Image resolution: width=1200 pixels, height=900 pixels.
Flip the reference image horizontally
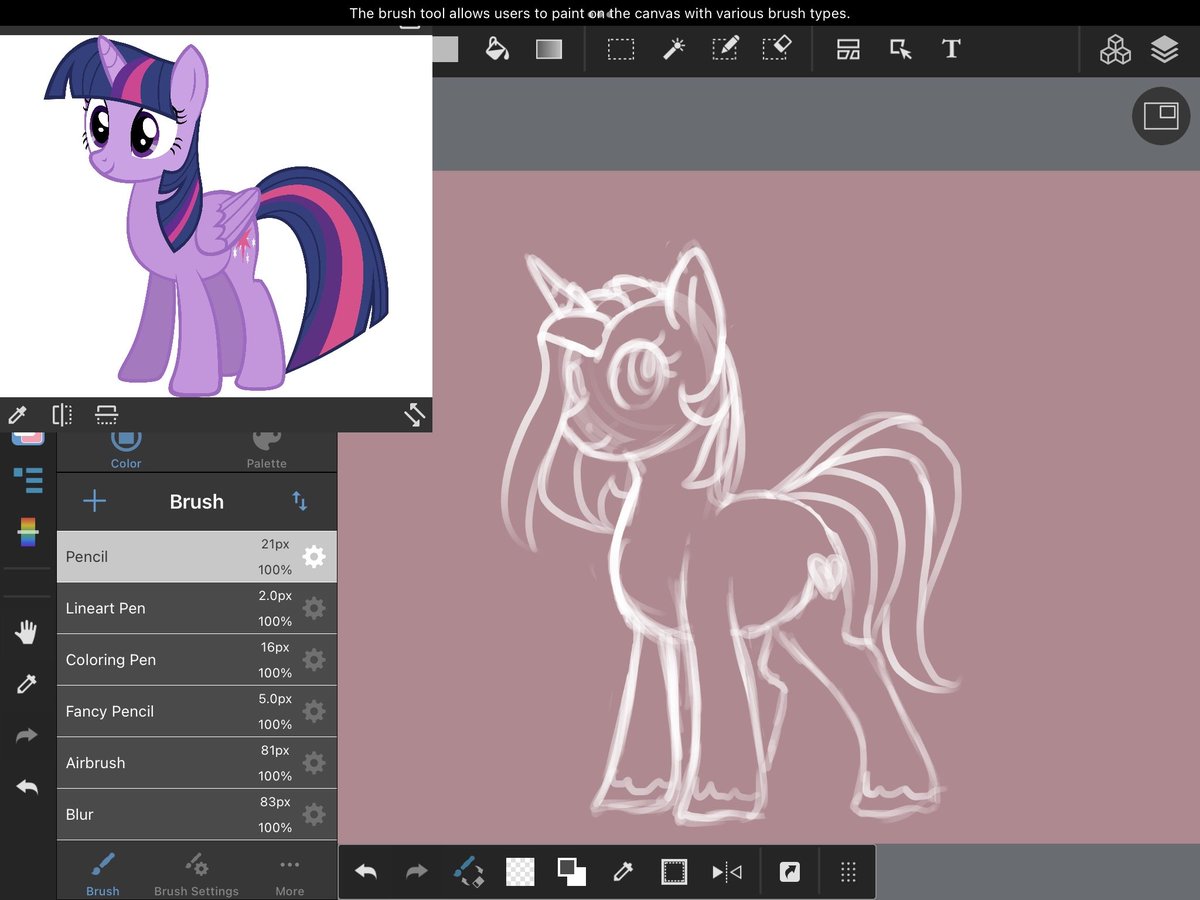point(62,414)
